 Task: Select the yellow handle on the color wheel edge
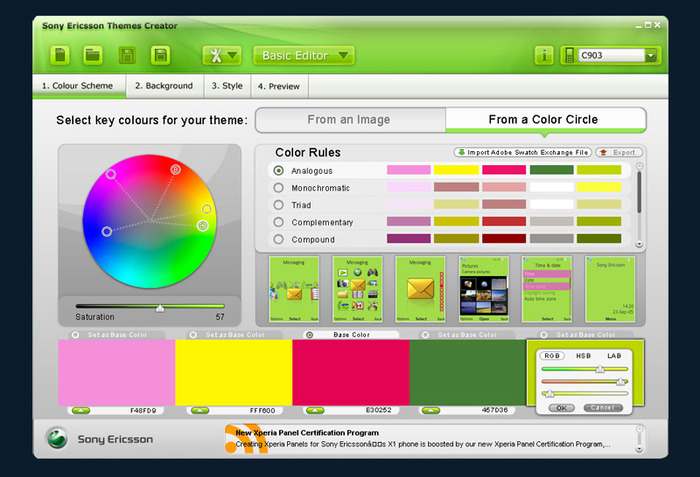click(206, 209)
